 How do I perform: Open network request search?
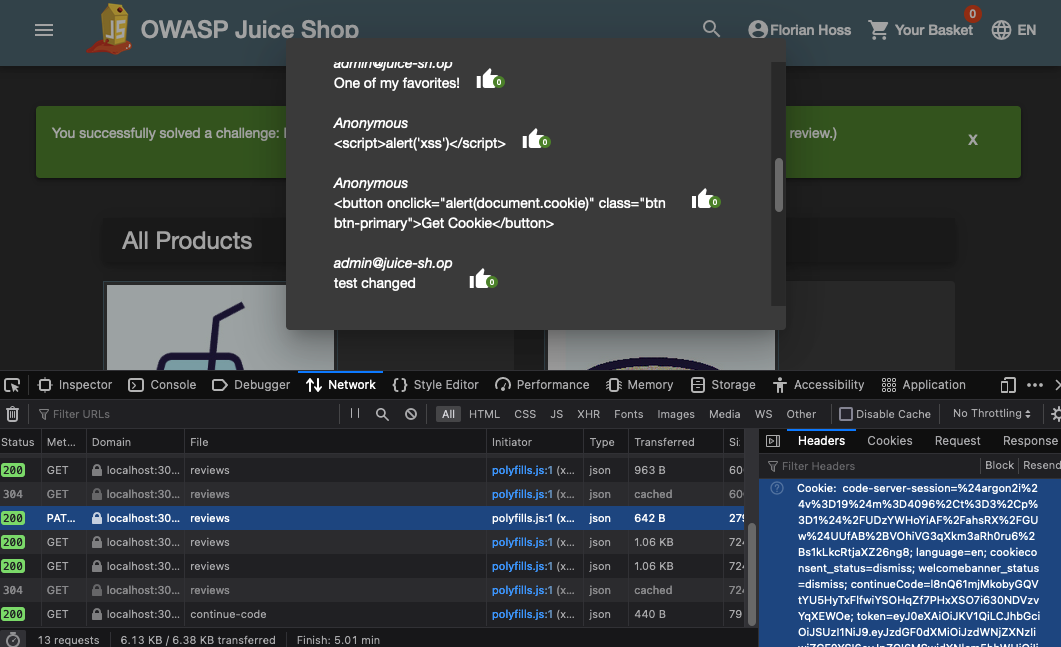pos(382,414)
